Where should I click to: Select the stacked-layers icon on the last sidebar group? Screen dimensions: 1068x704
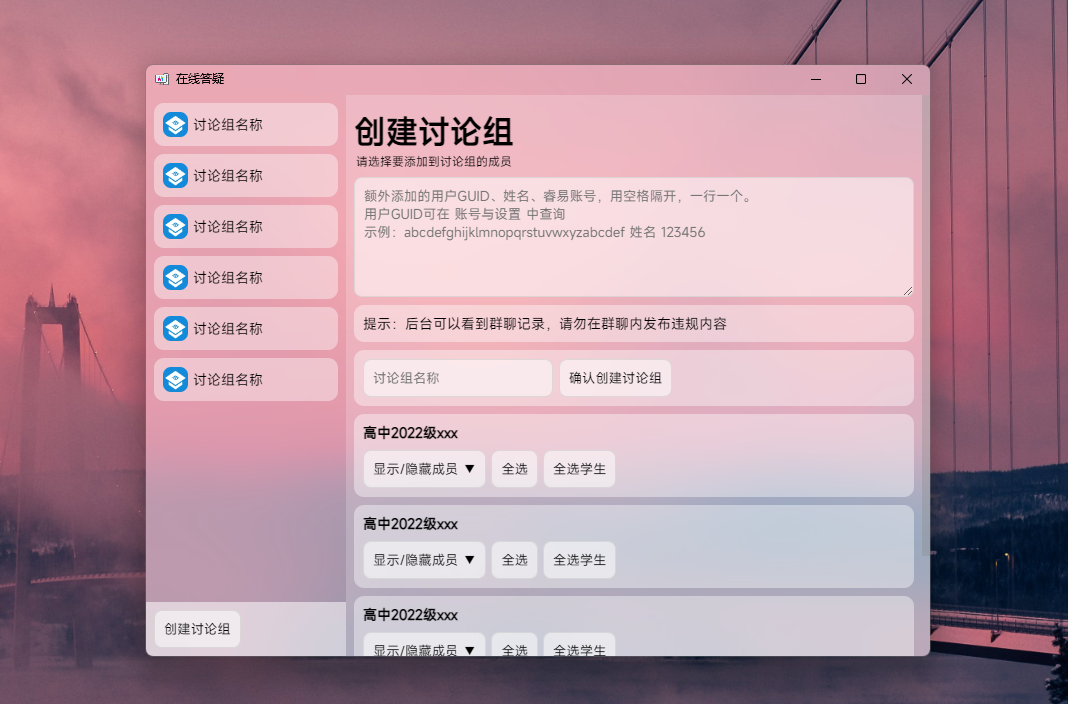point(173,379)
